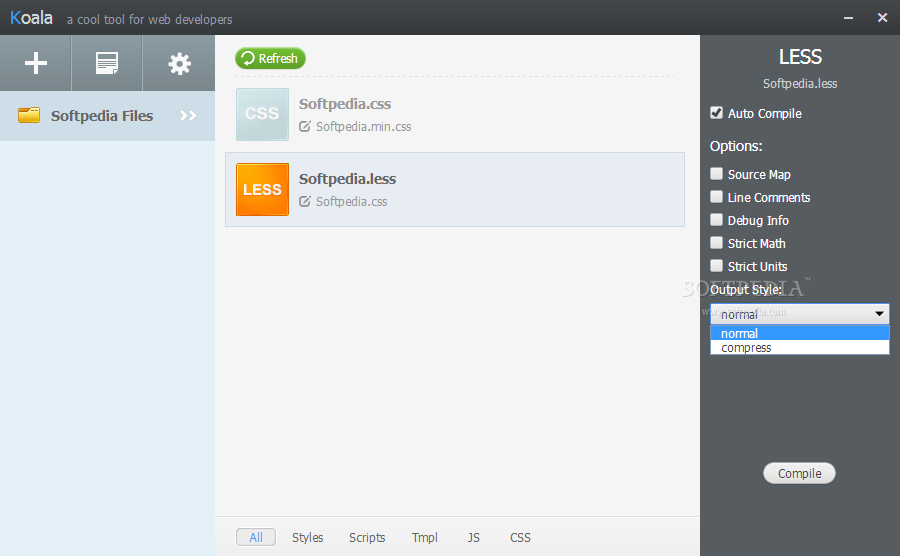The width and height of the screenshot is (900, 556).
Task: Show only JS files
Action: (474, 538)
